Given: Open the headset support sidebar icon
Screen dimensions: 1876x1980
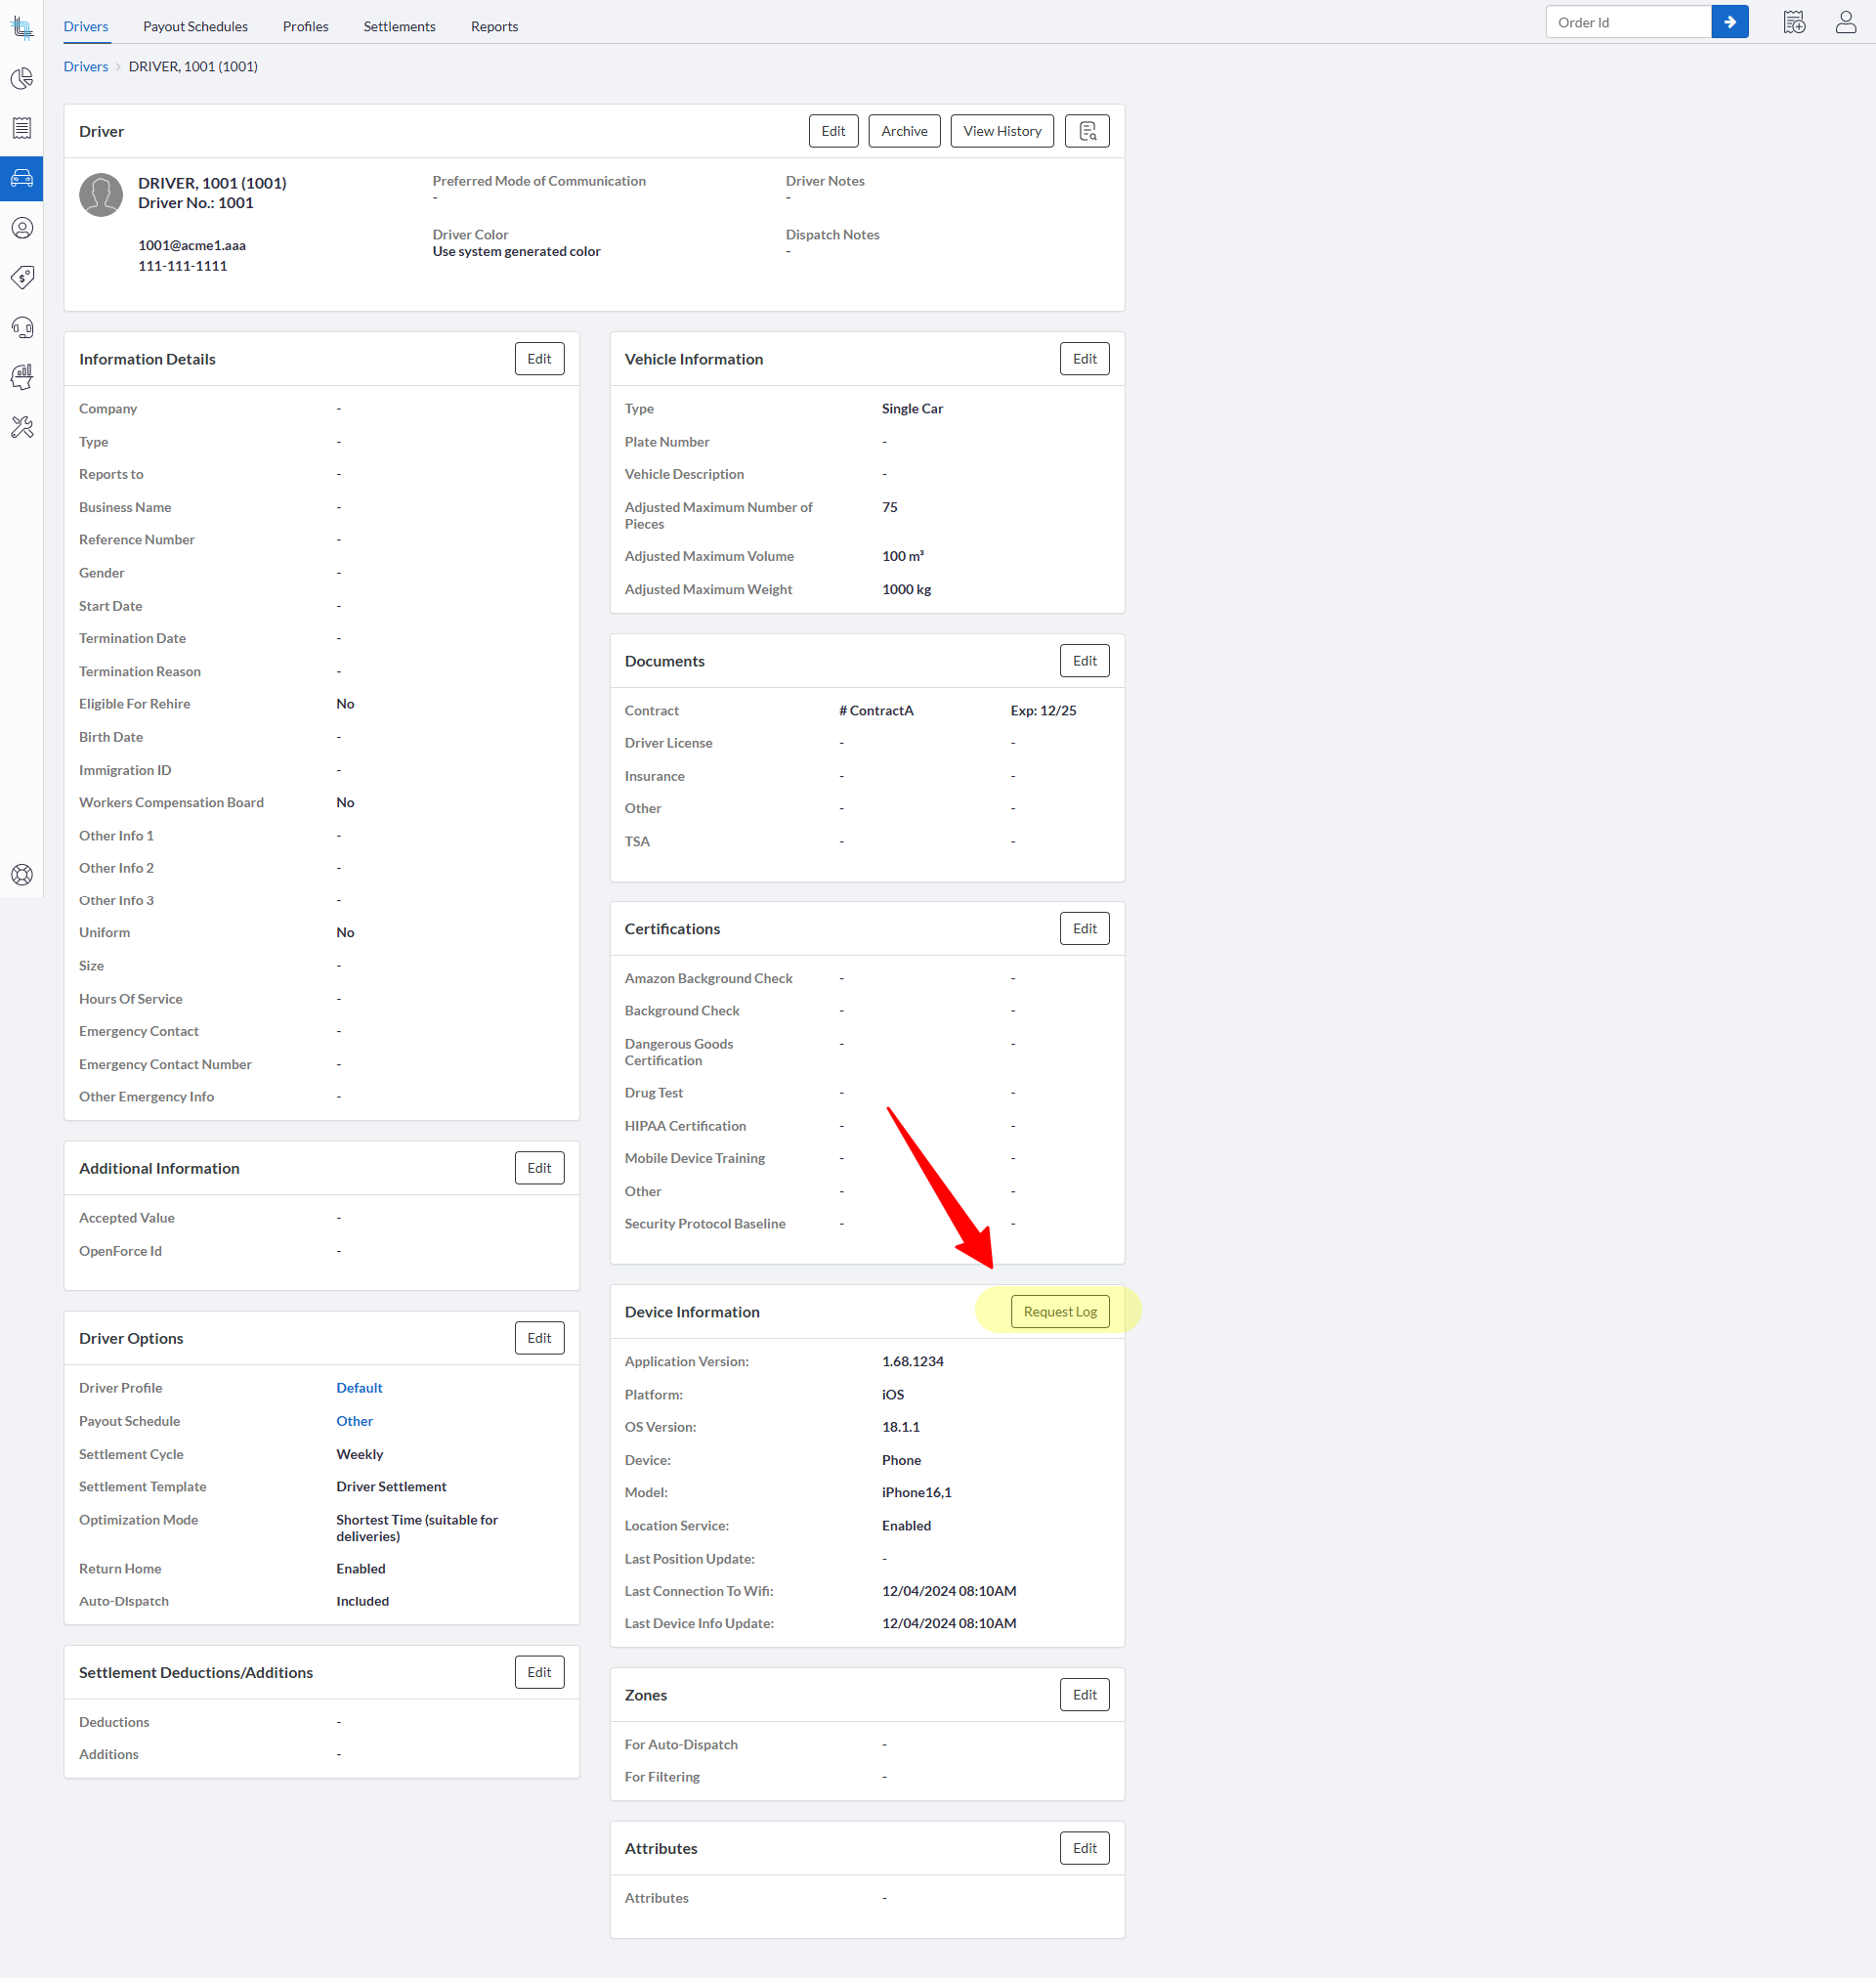Looking at the screenshot, I should click(x=22, y=327).
